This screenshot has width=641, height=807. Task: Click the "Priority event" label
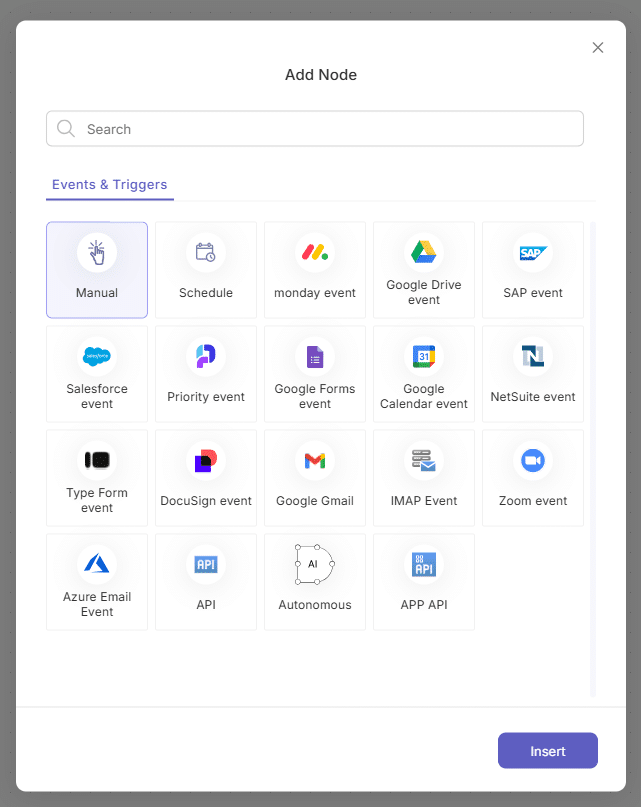[205, 397]
